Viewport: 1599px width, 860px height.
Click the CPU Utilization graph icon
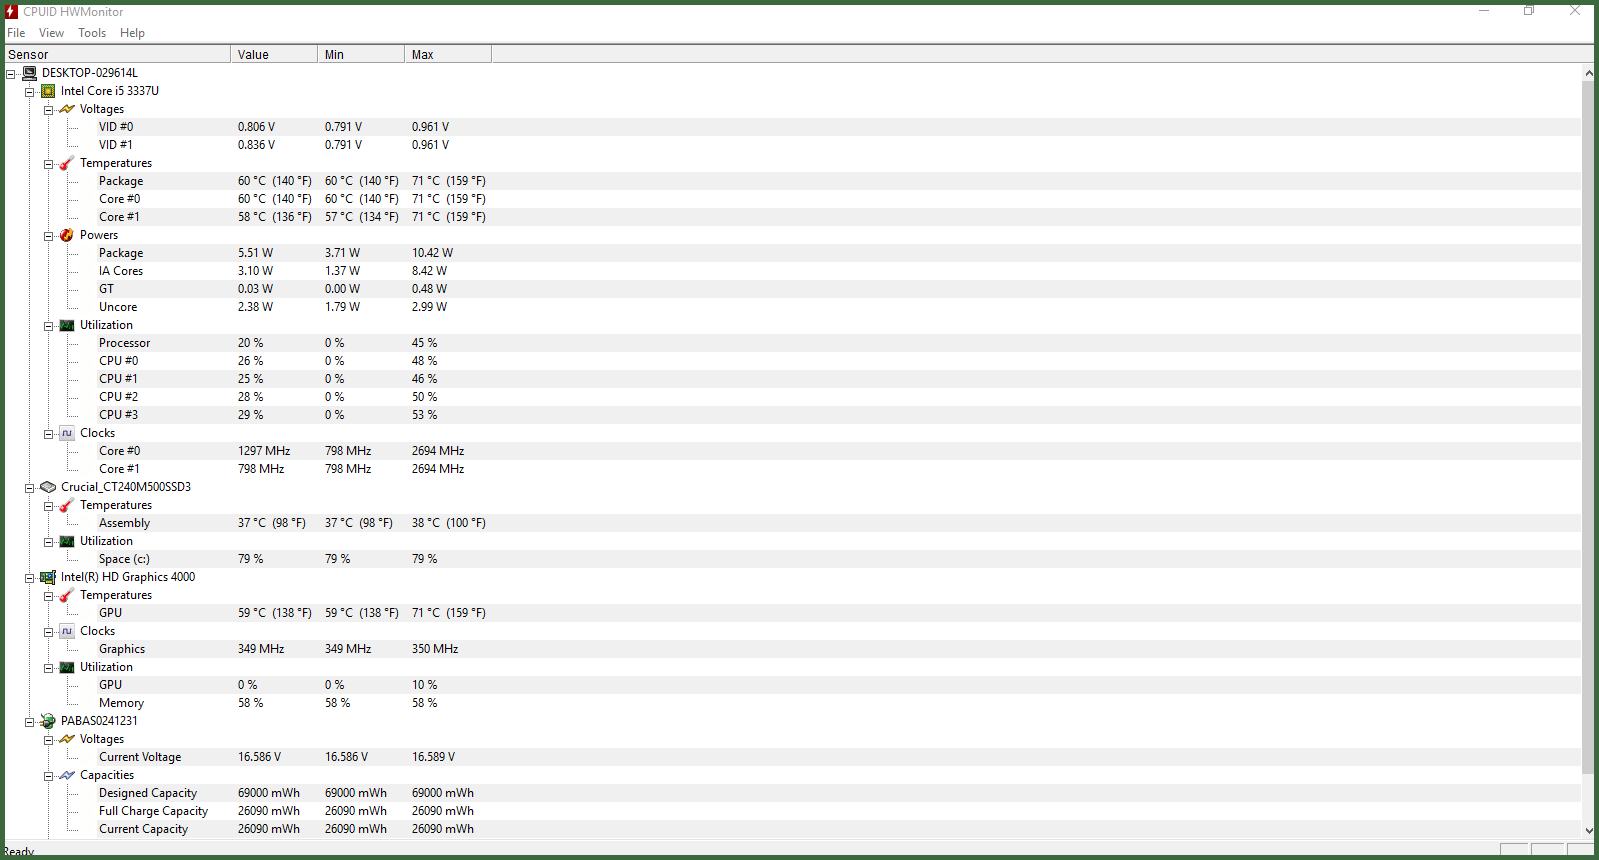click(67, 325)
